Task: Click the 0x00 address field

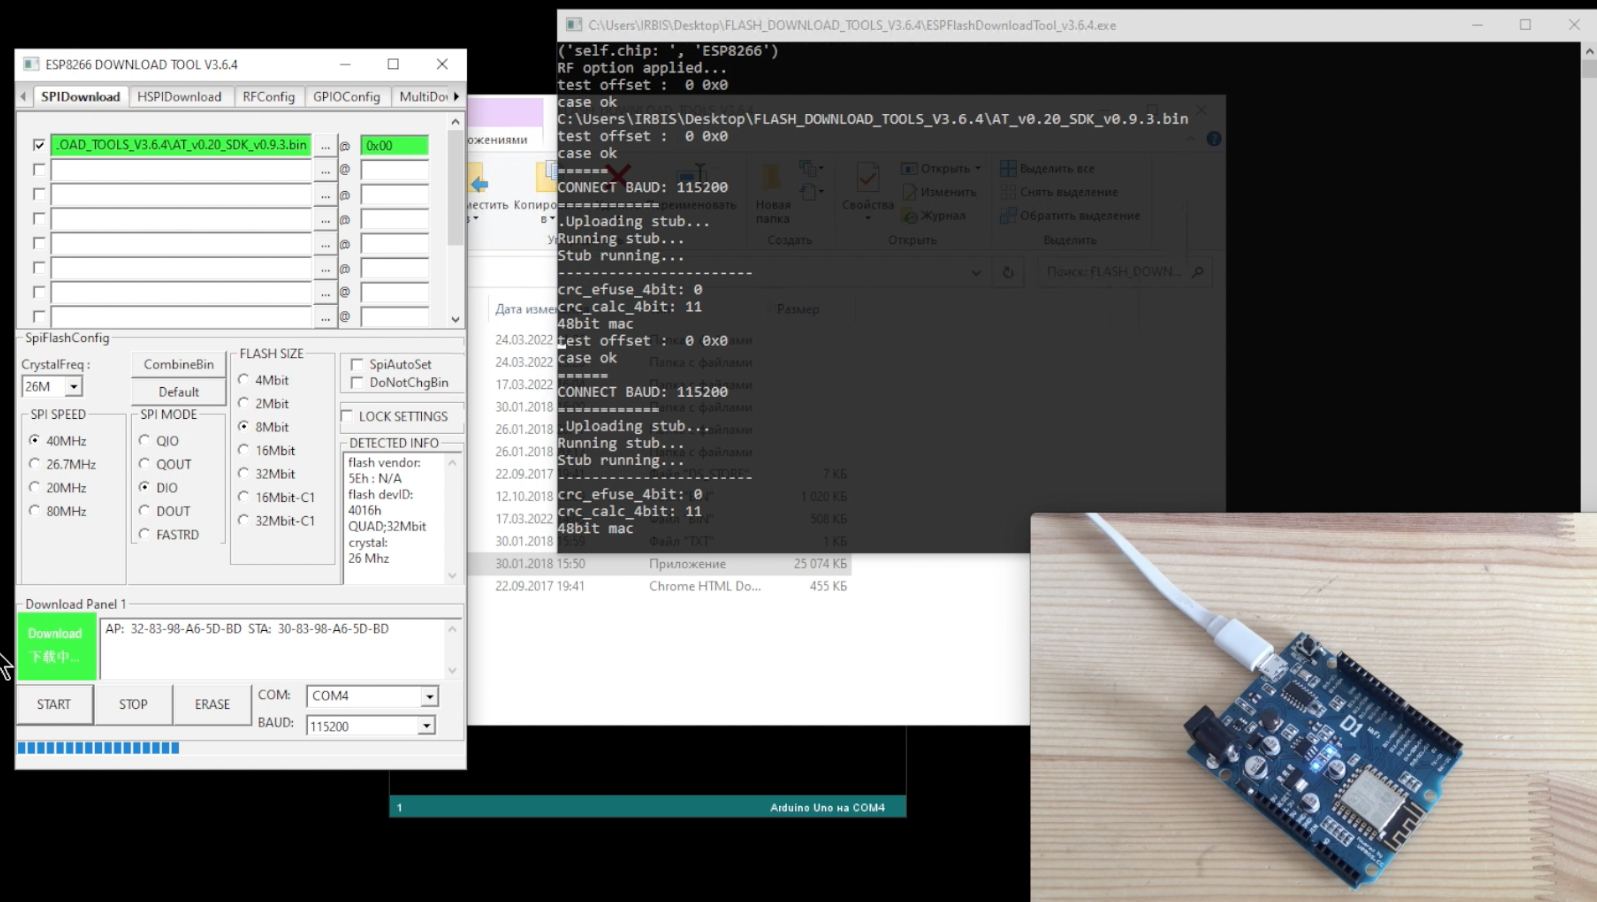Action: [x=394, y=145]
